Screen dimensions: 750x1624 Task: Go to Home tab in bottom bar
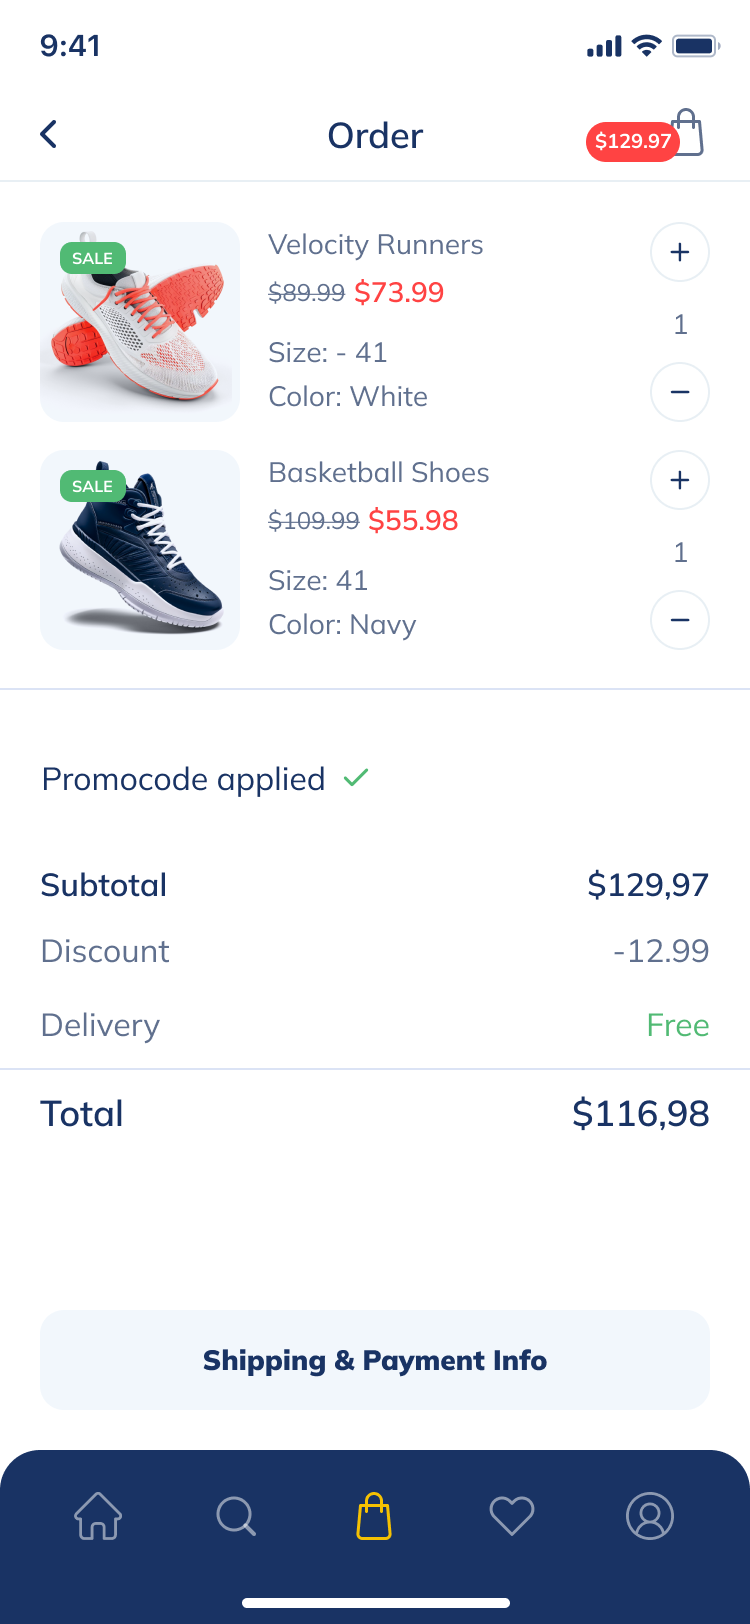point(98,1516)
